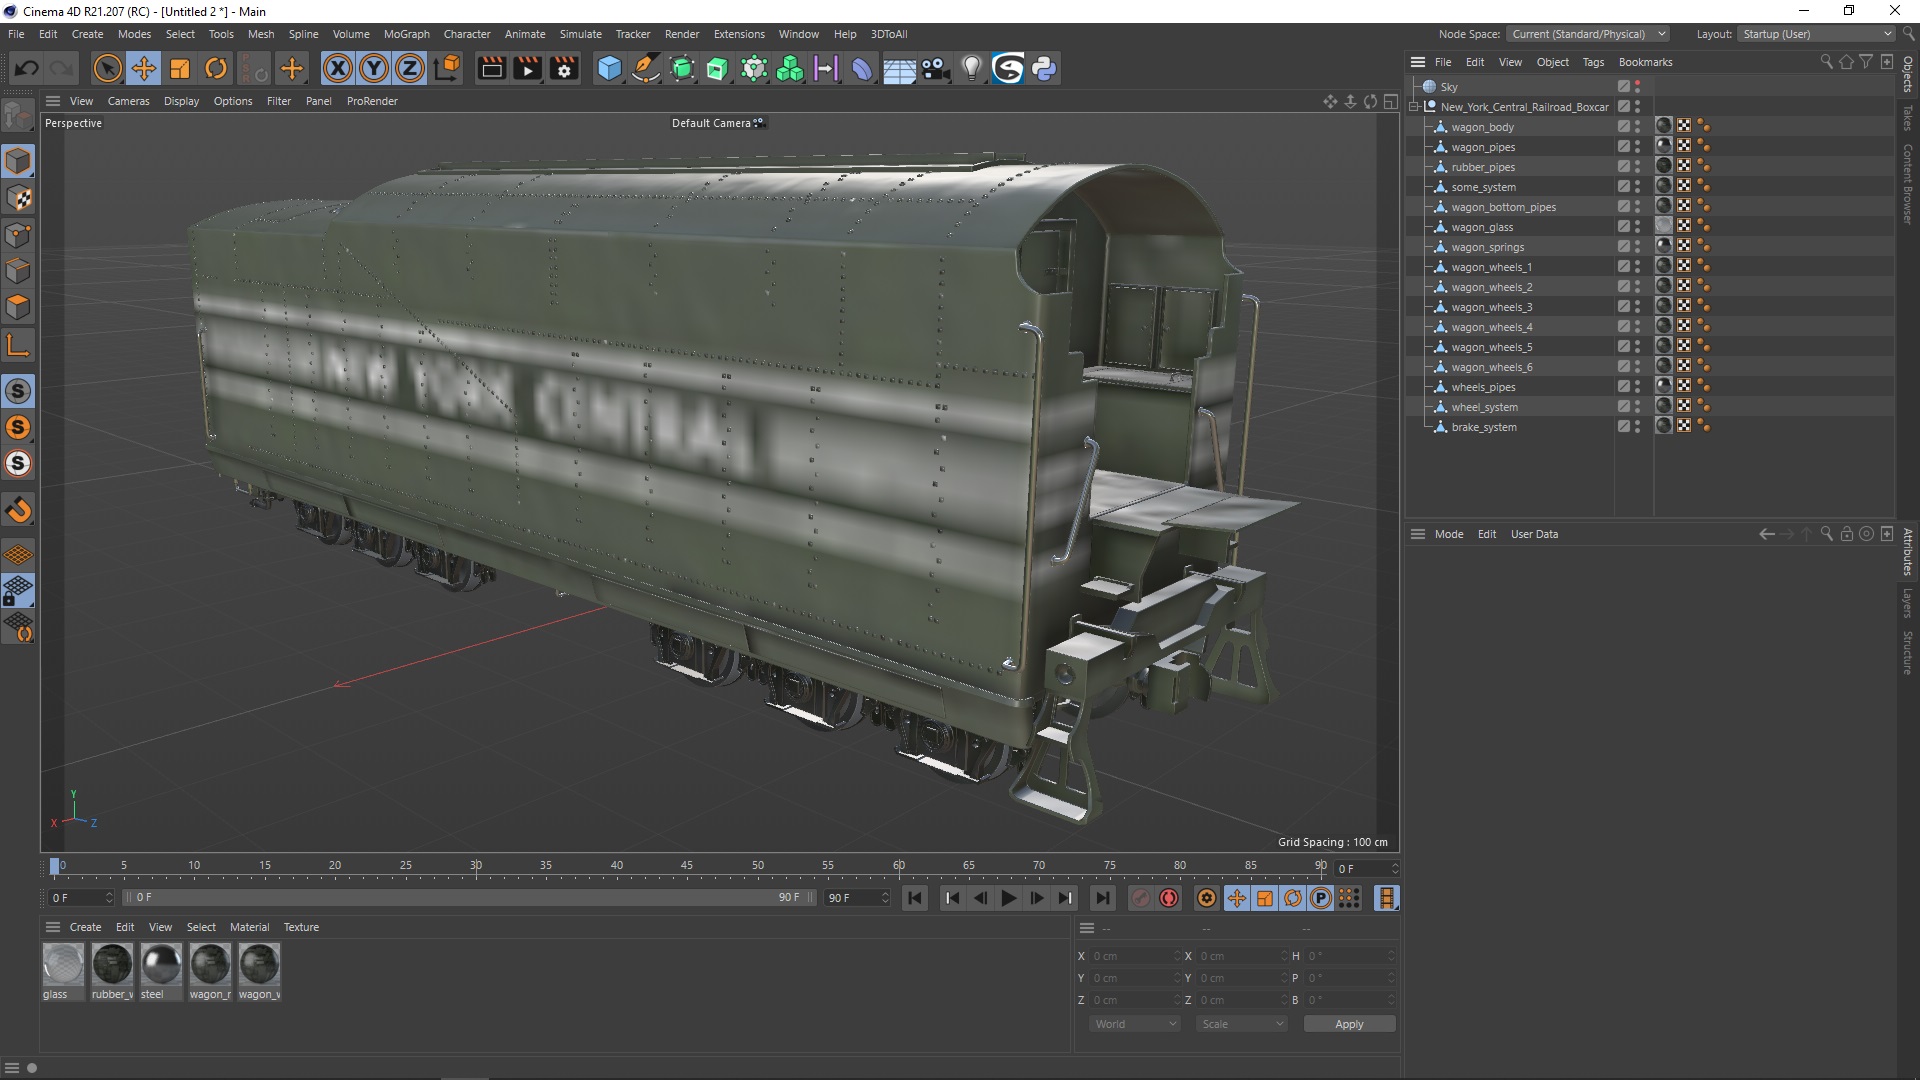The height and width of the screenshot is (1080, 1920).
Task: Open the spline Pen tool
Action: (646, 68)
